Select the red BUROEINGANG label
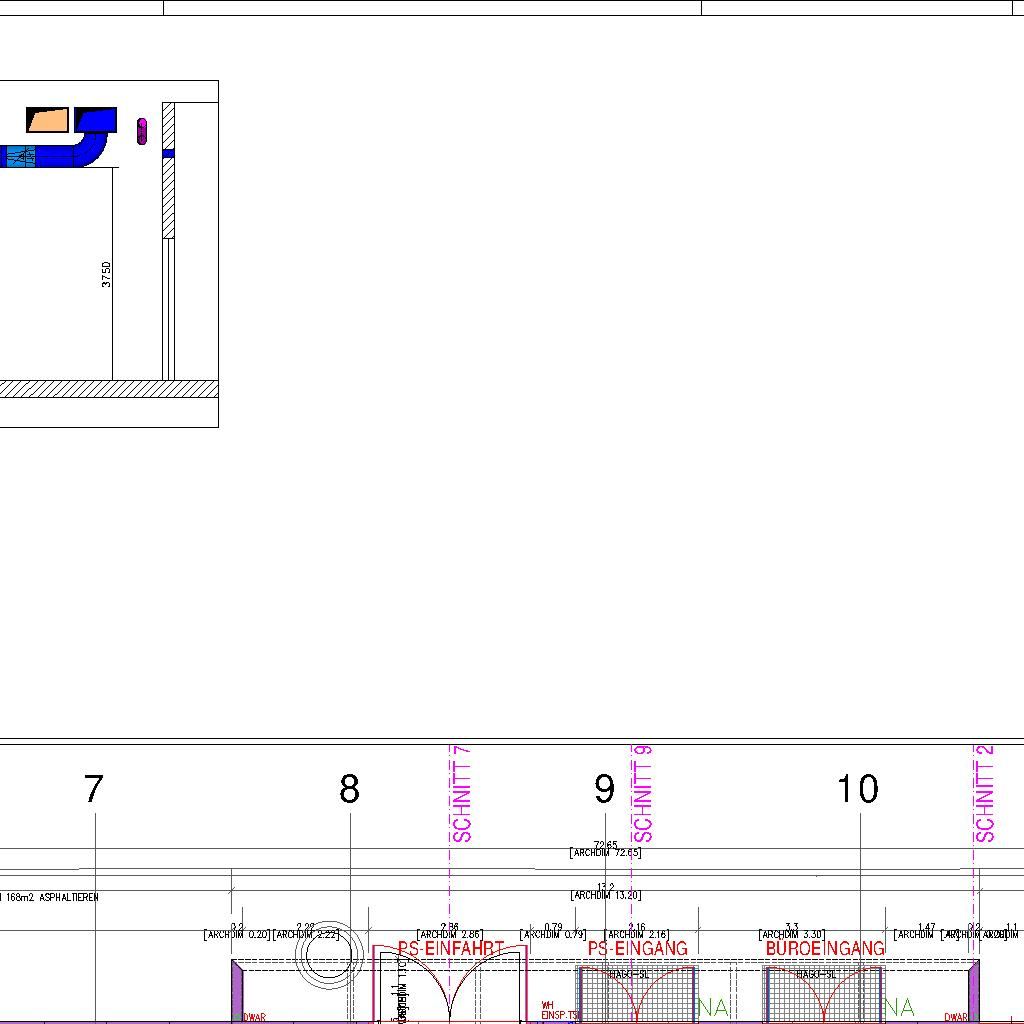Screen dimensions: 1024x1024 (825, 948)
